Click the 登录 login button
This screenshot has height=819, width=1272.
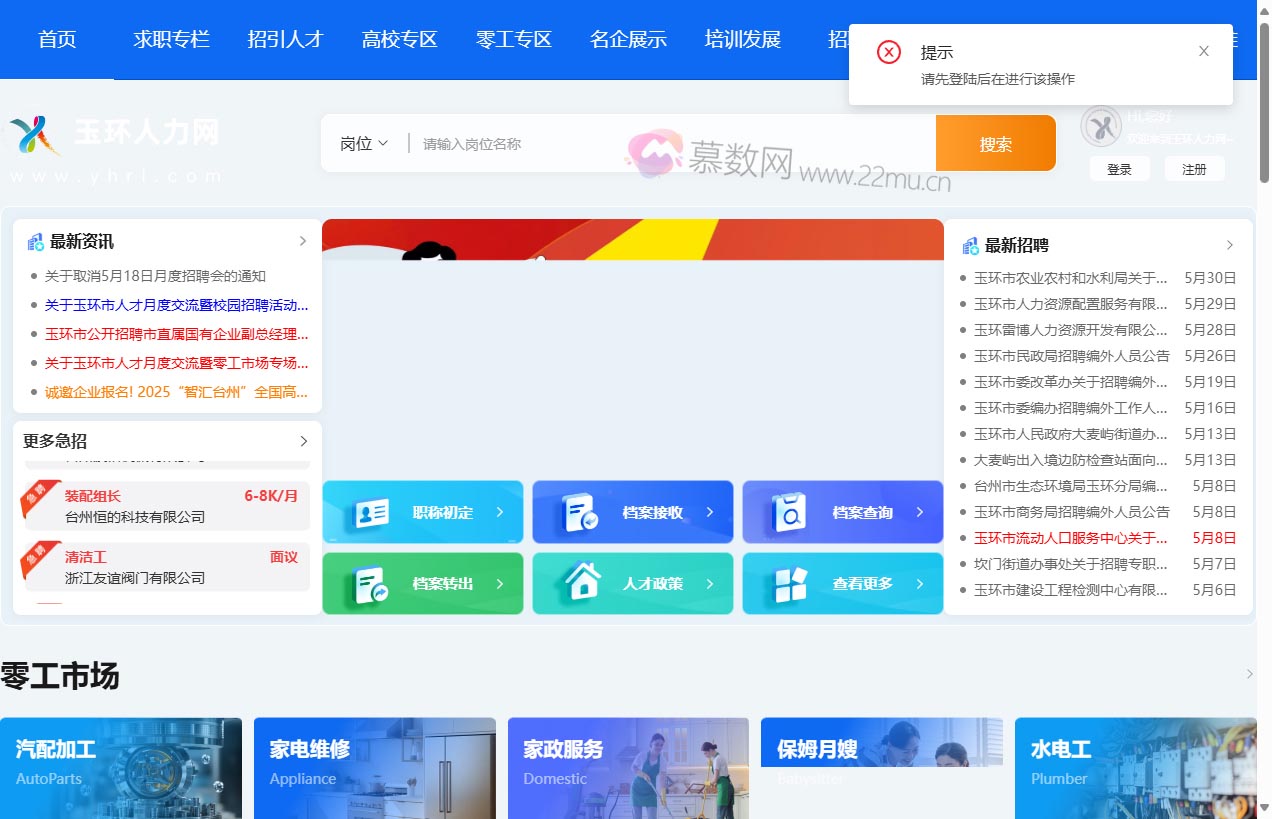(1119, 168)
